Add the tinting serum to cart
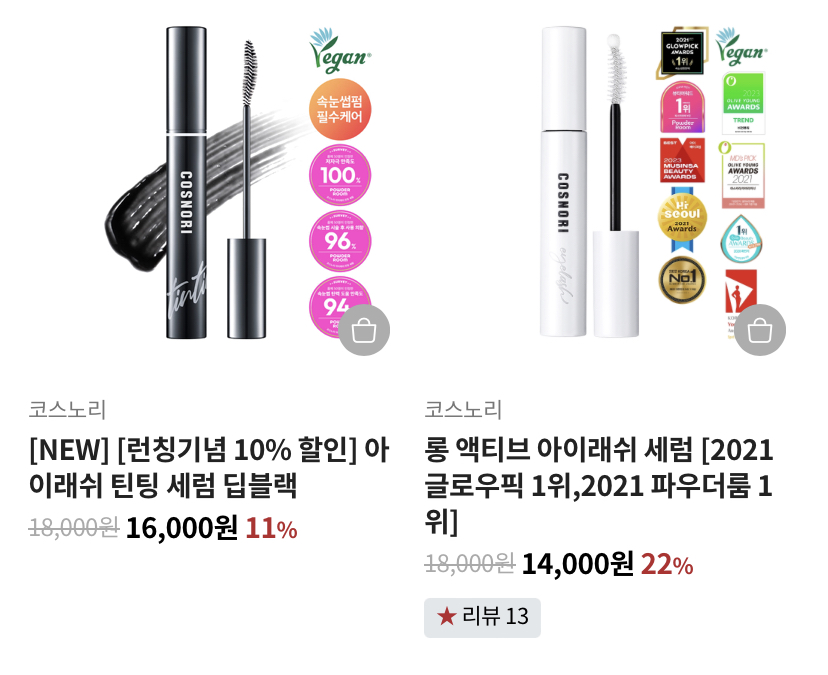The width and height of the screenshot is (828, 675). click(x=364, y=330)
